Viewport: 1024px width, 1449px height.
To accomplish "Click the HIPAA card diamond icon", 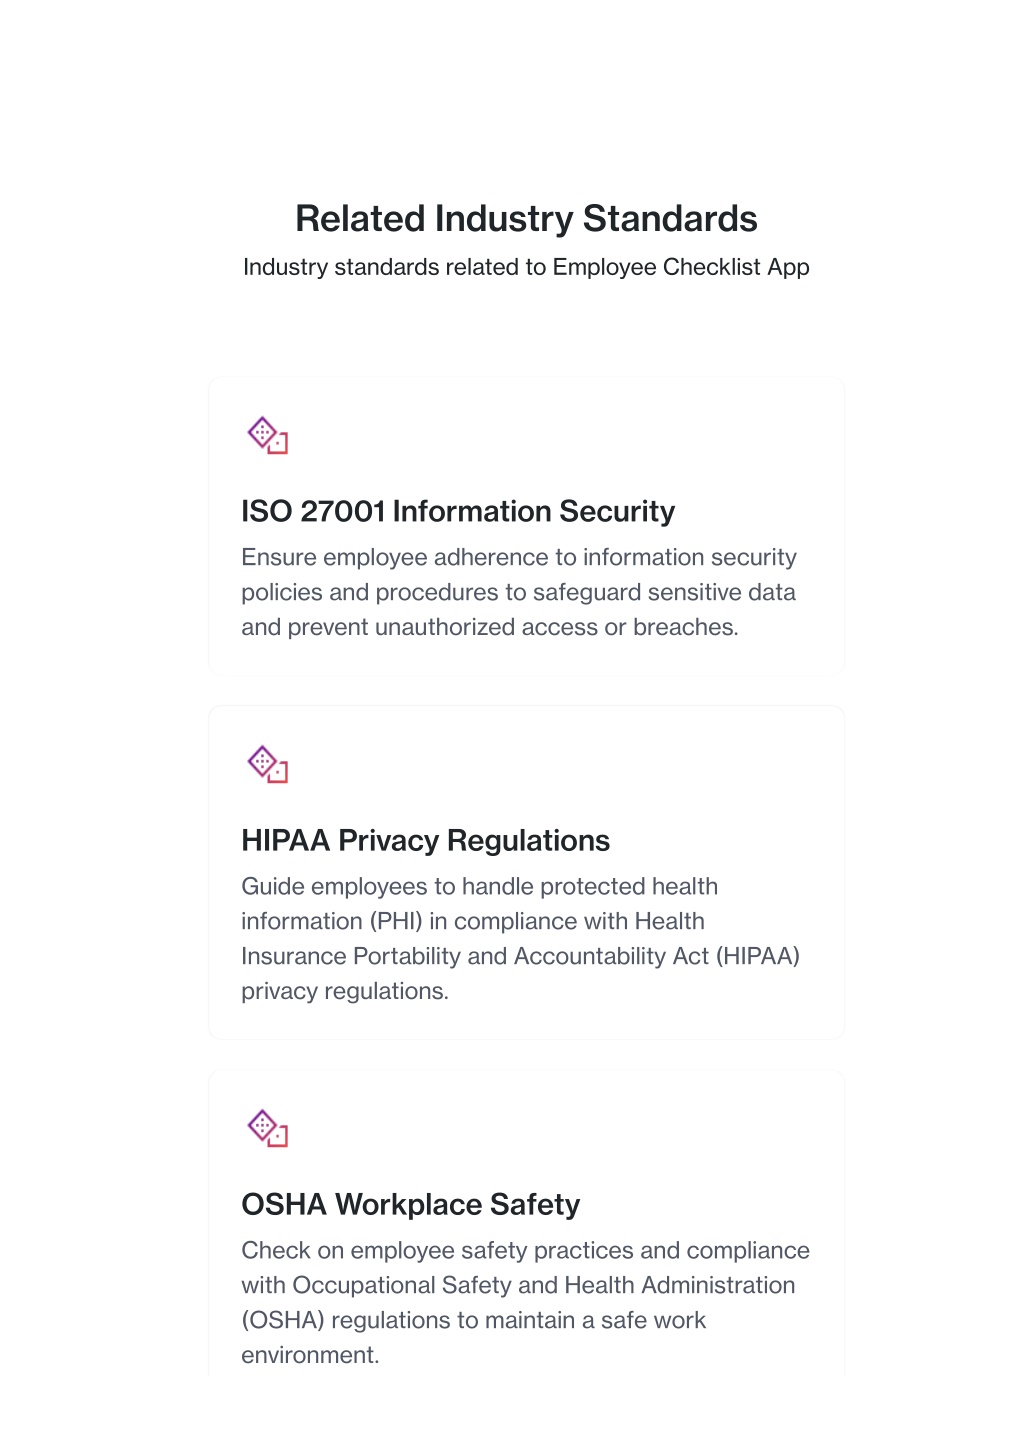I will [x=268, y=764].
